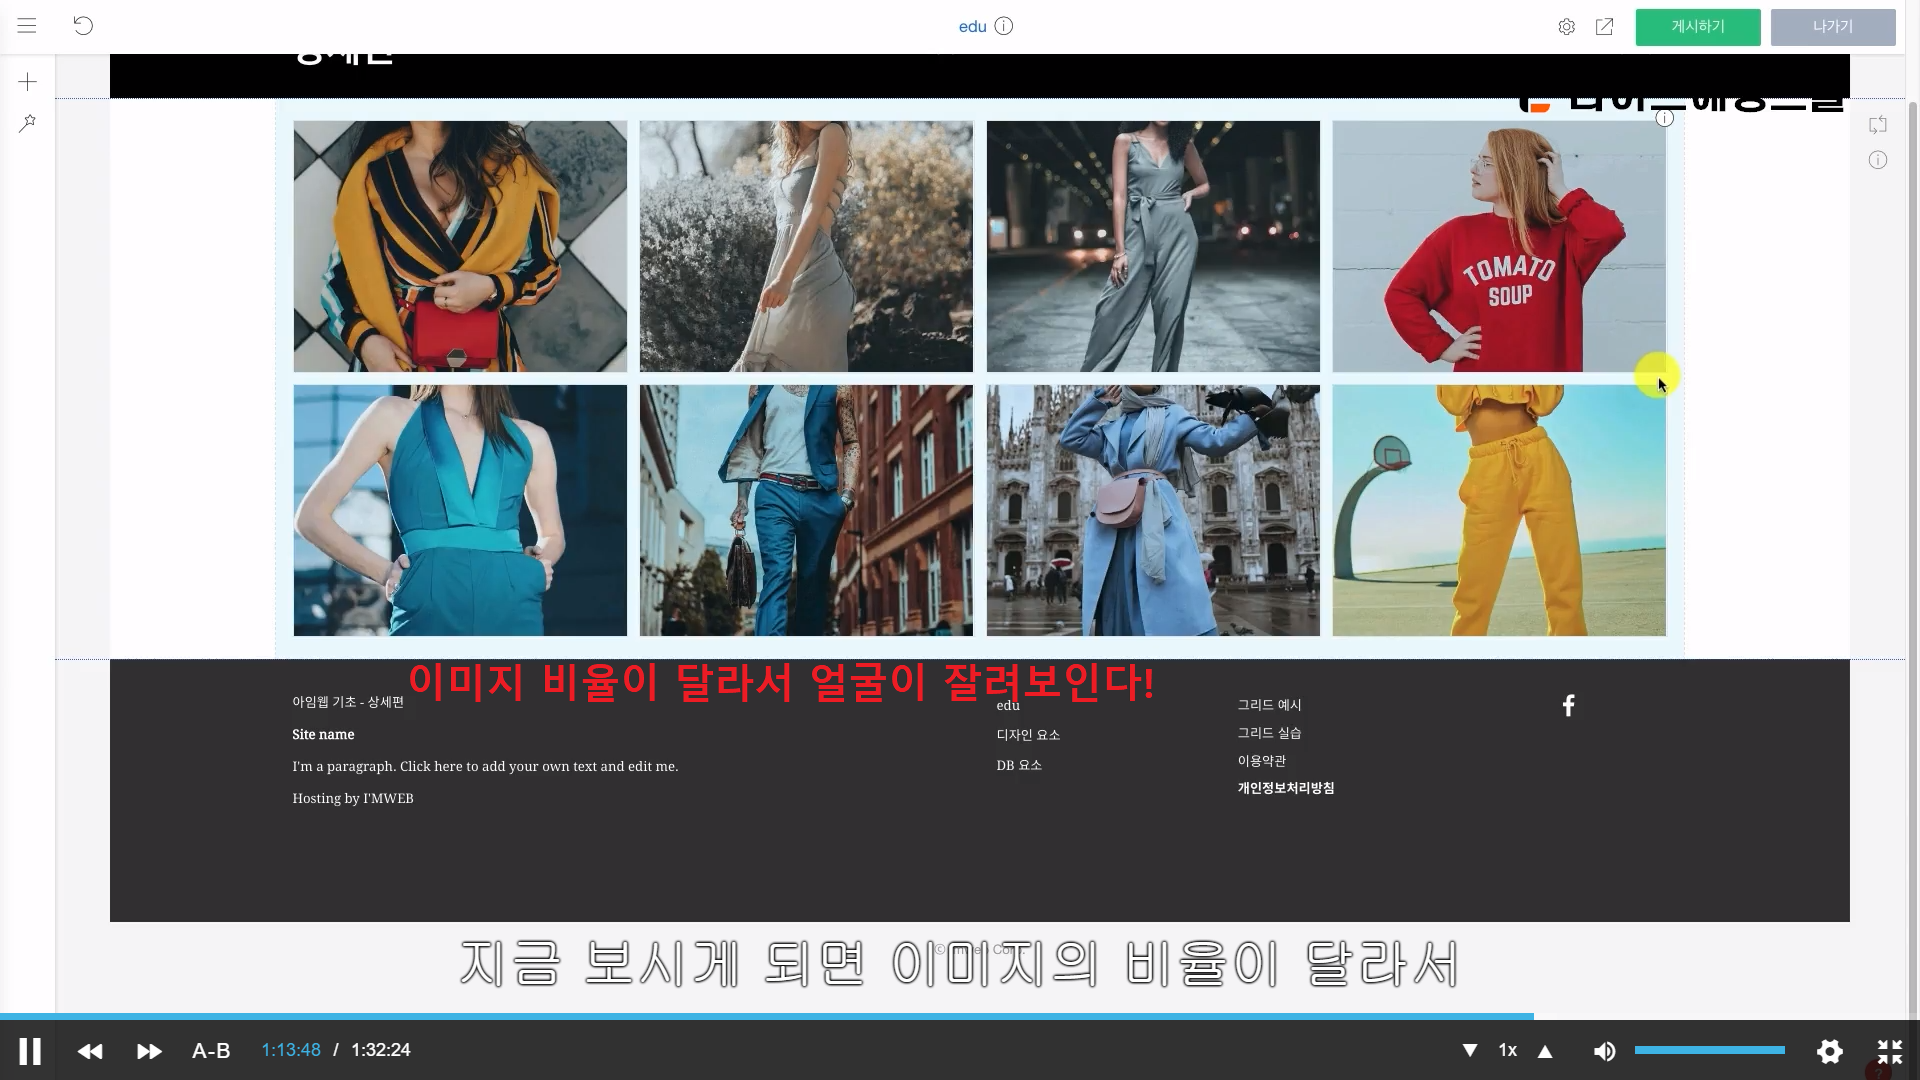Click the pin icon in left sidebar
This screenshot has width=1920, height=1080.
point(28,123)
